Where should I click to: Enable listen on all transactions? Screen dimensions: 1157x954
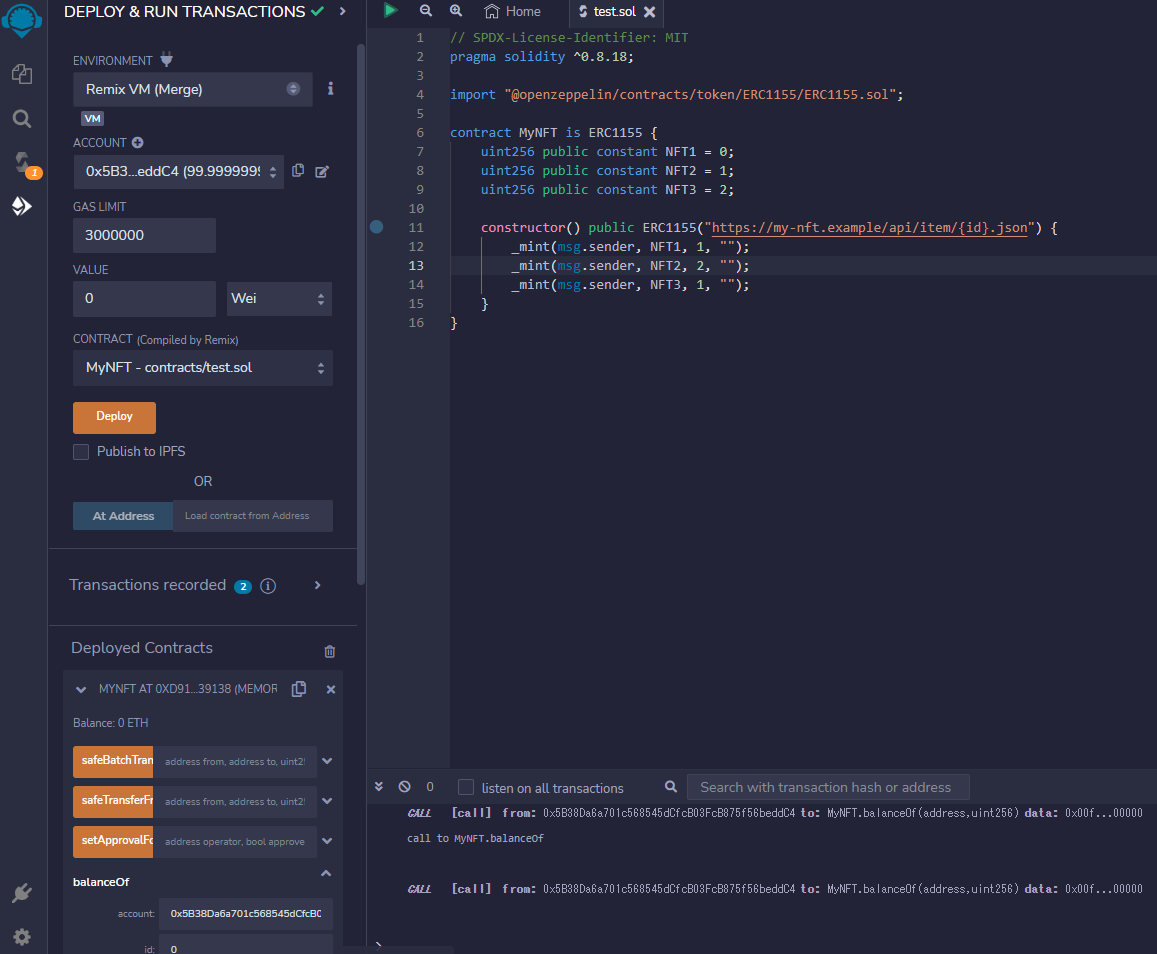465,786
